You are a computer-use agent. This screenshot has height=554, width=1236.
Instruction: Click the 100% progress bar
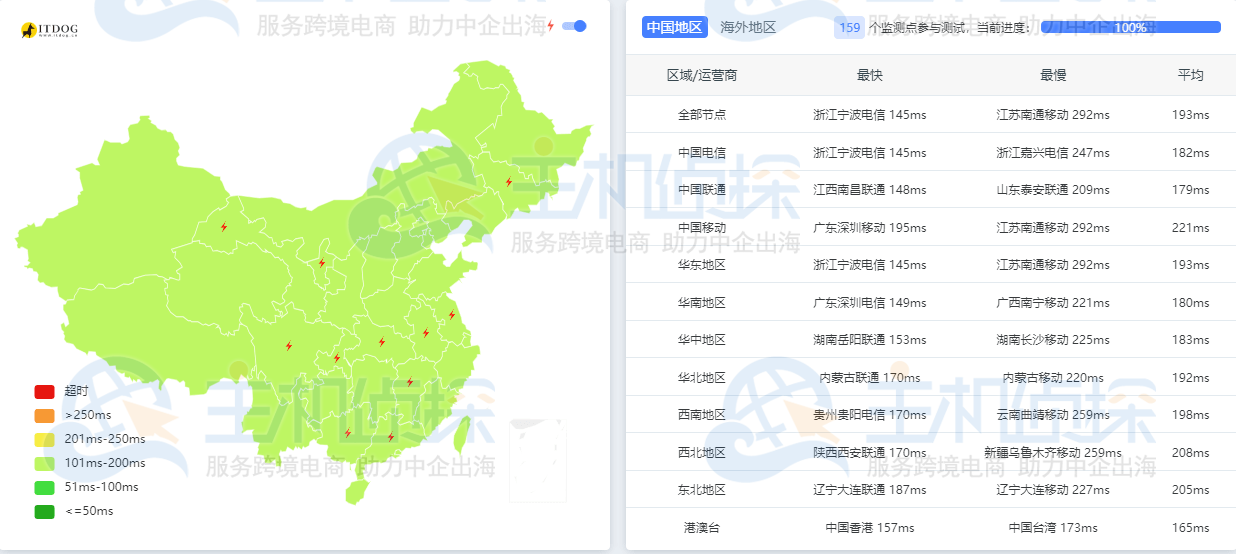click(x=1130, y=28)
